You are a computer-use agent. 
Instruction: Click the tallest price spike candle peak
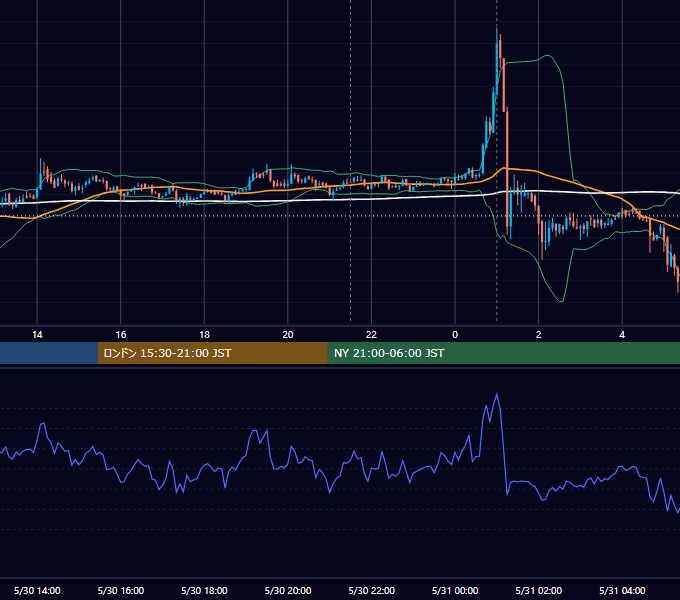497,29
